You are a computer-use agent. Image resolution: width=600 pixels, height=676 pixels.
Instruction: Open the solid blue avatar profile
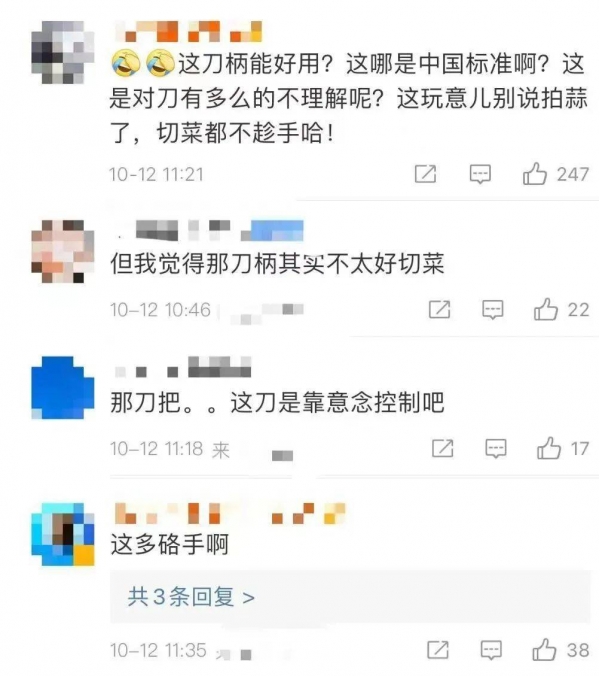pyautogui.click(x=63, y=388)
